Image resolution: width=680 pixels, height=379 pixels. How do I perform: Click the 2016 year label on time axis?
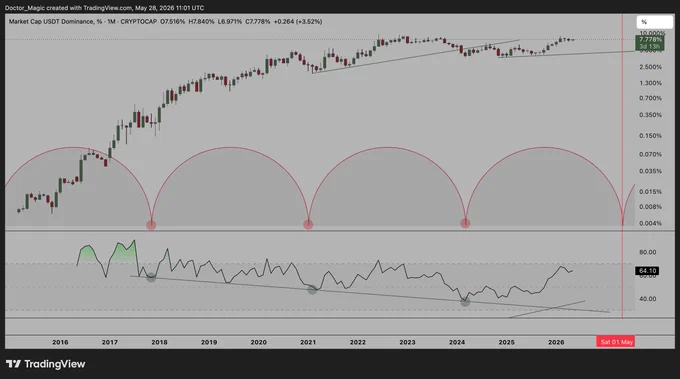click(60, 342)
